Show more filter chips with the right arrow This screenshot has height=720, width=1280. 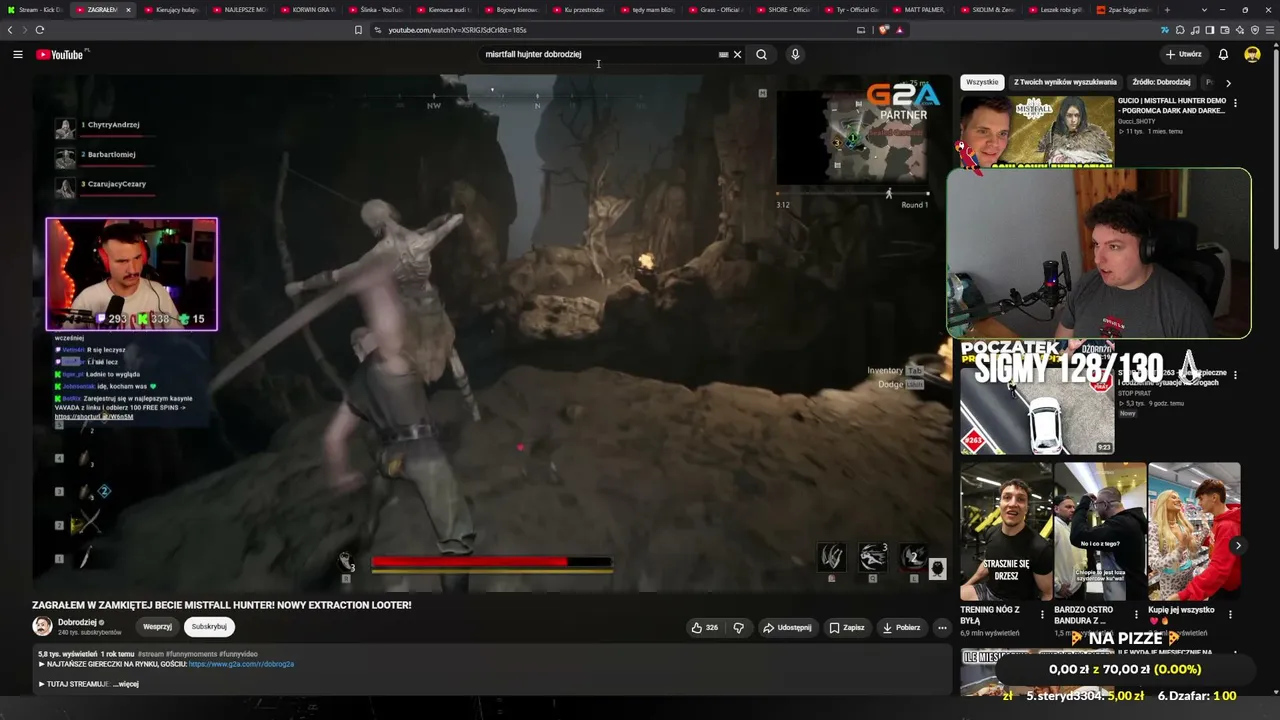(x=1228, y=83)
